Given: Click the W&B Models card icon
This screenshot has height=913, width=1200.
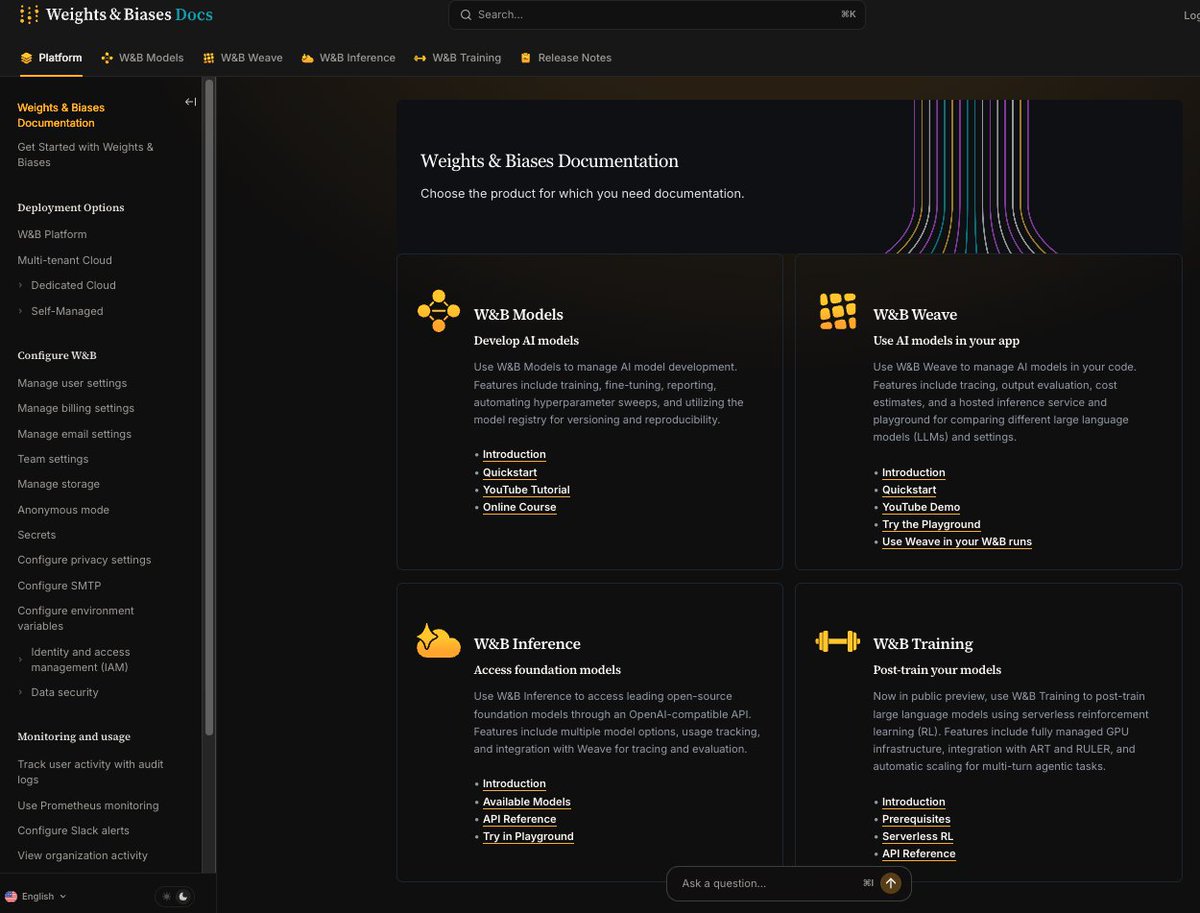Looking at the screenshot, I should click(438, 311).
